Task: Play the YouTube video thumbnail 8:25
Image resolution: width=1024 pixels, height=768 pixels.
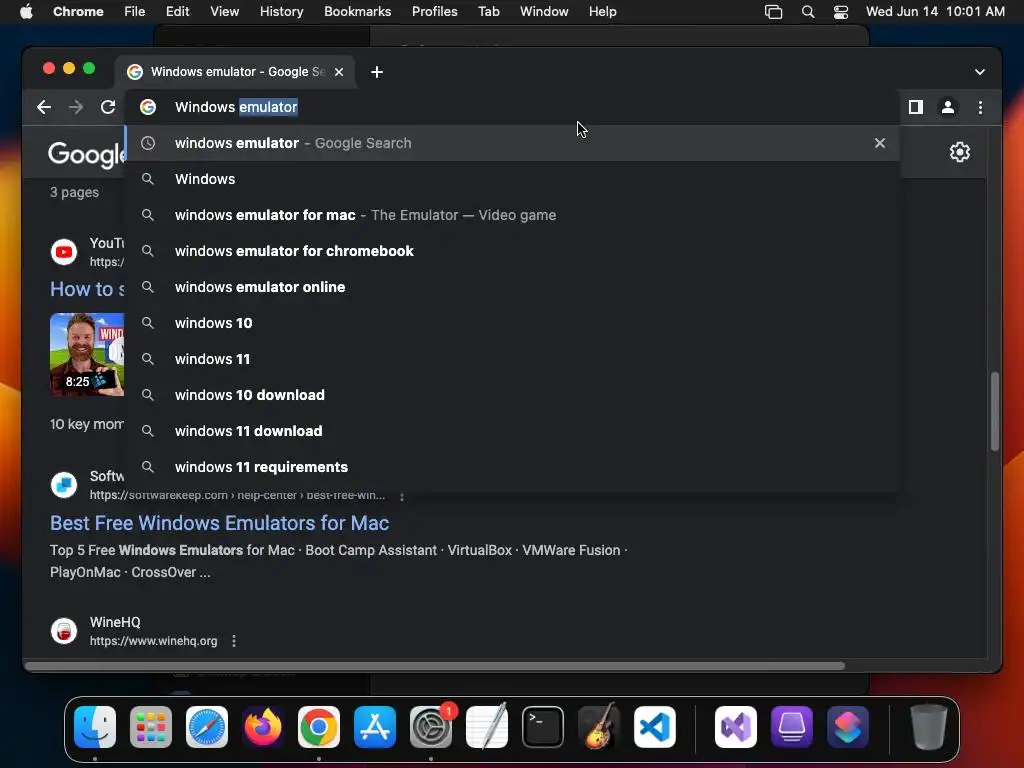Action: [87, 354]
